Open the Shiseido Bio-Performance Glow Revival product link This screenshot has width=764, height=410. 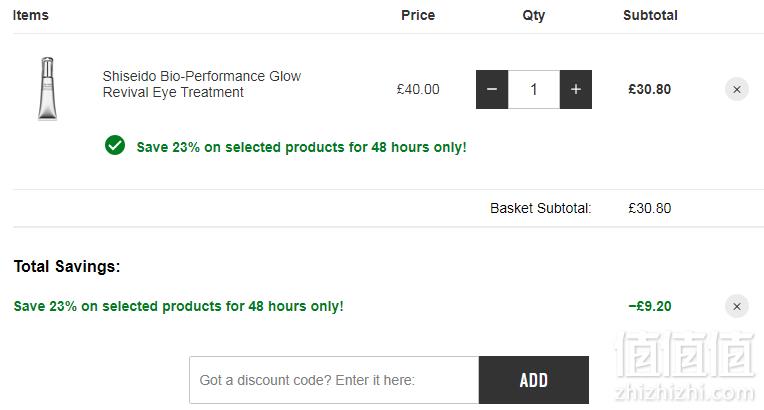click(x=202, y=84)
